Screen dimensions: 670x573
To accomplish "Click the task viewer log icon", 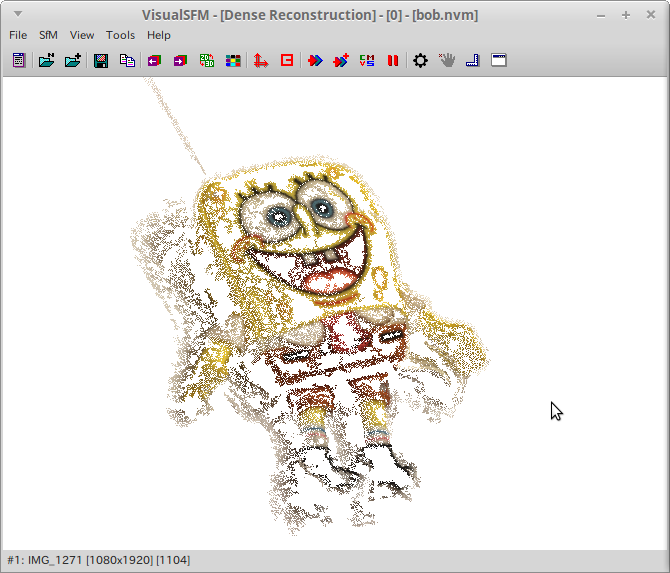I will click(x=18, y=60).
